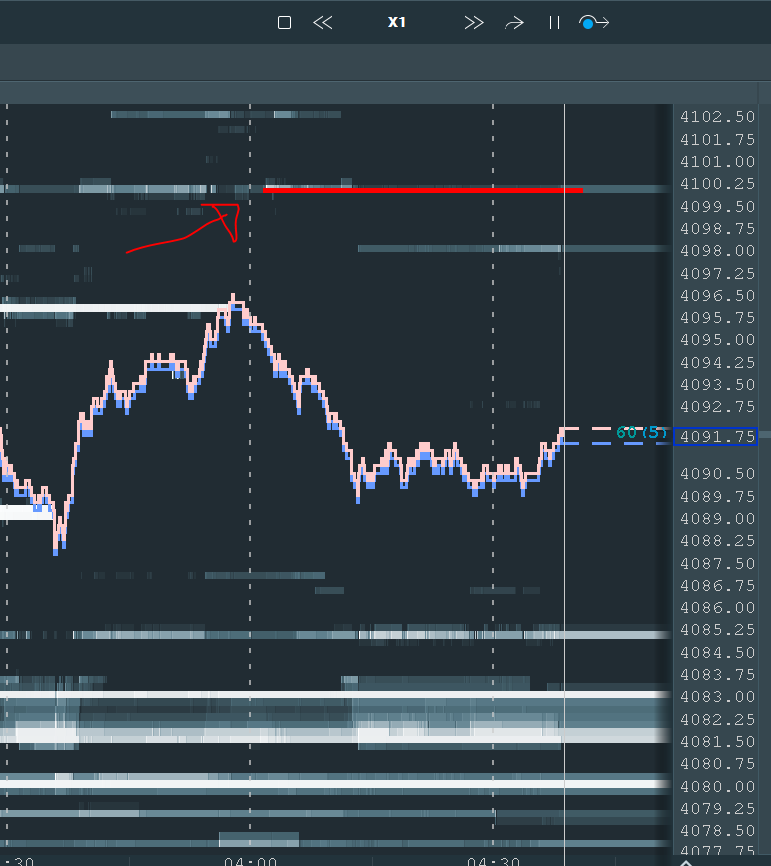Select the red horizontal line at 4100.25
The width and height of the screenshot is (771, 866).
420,188
